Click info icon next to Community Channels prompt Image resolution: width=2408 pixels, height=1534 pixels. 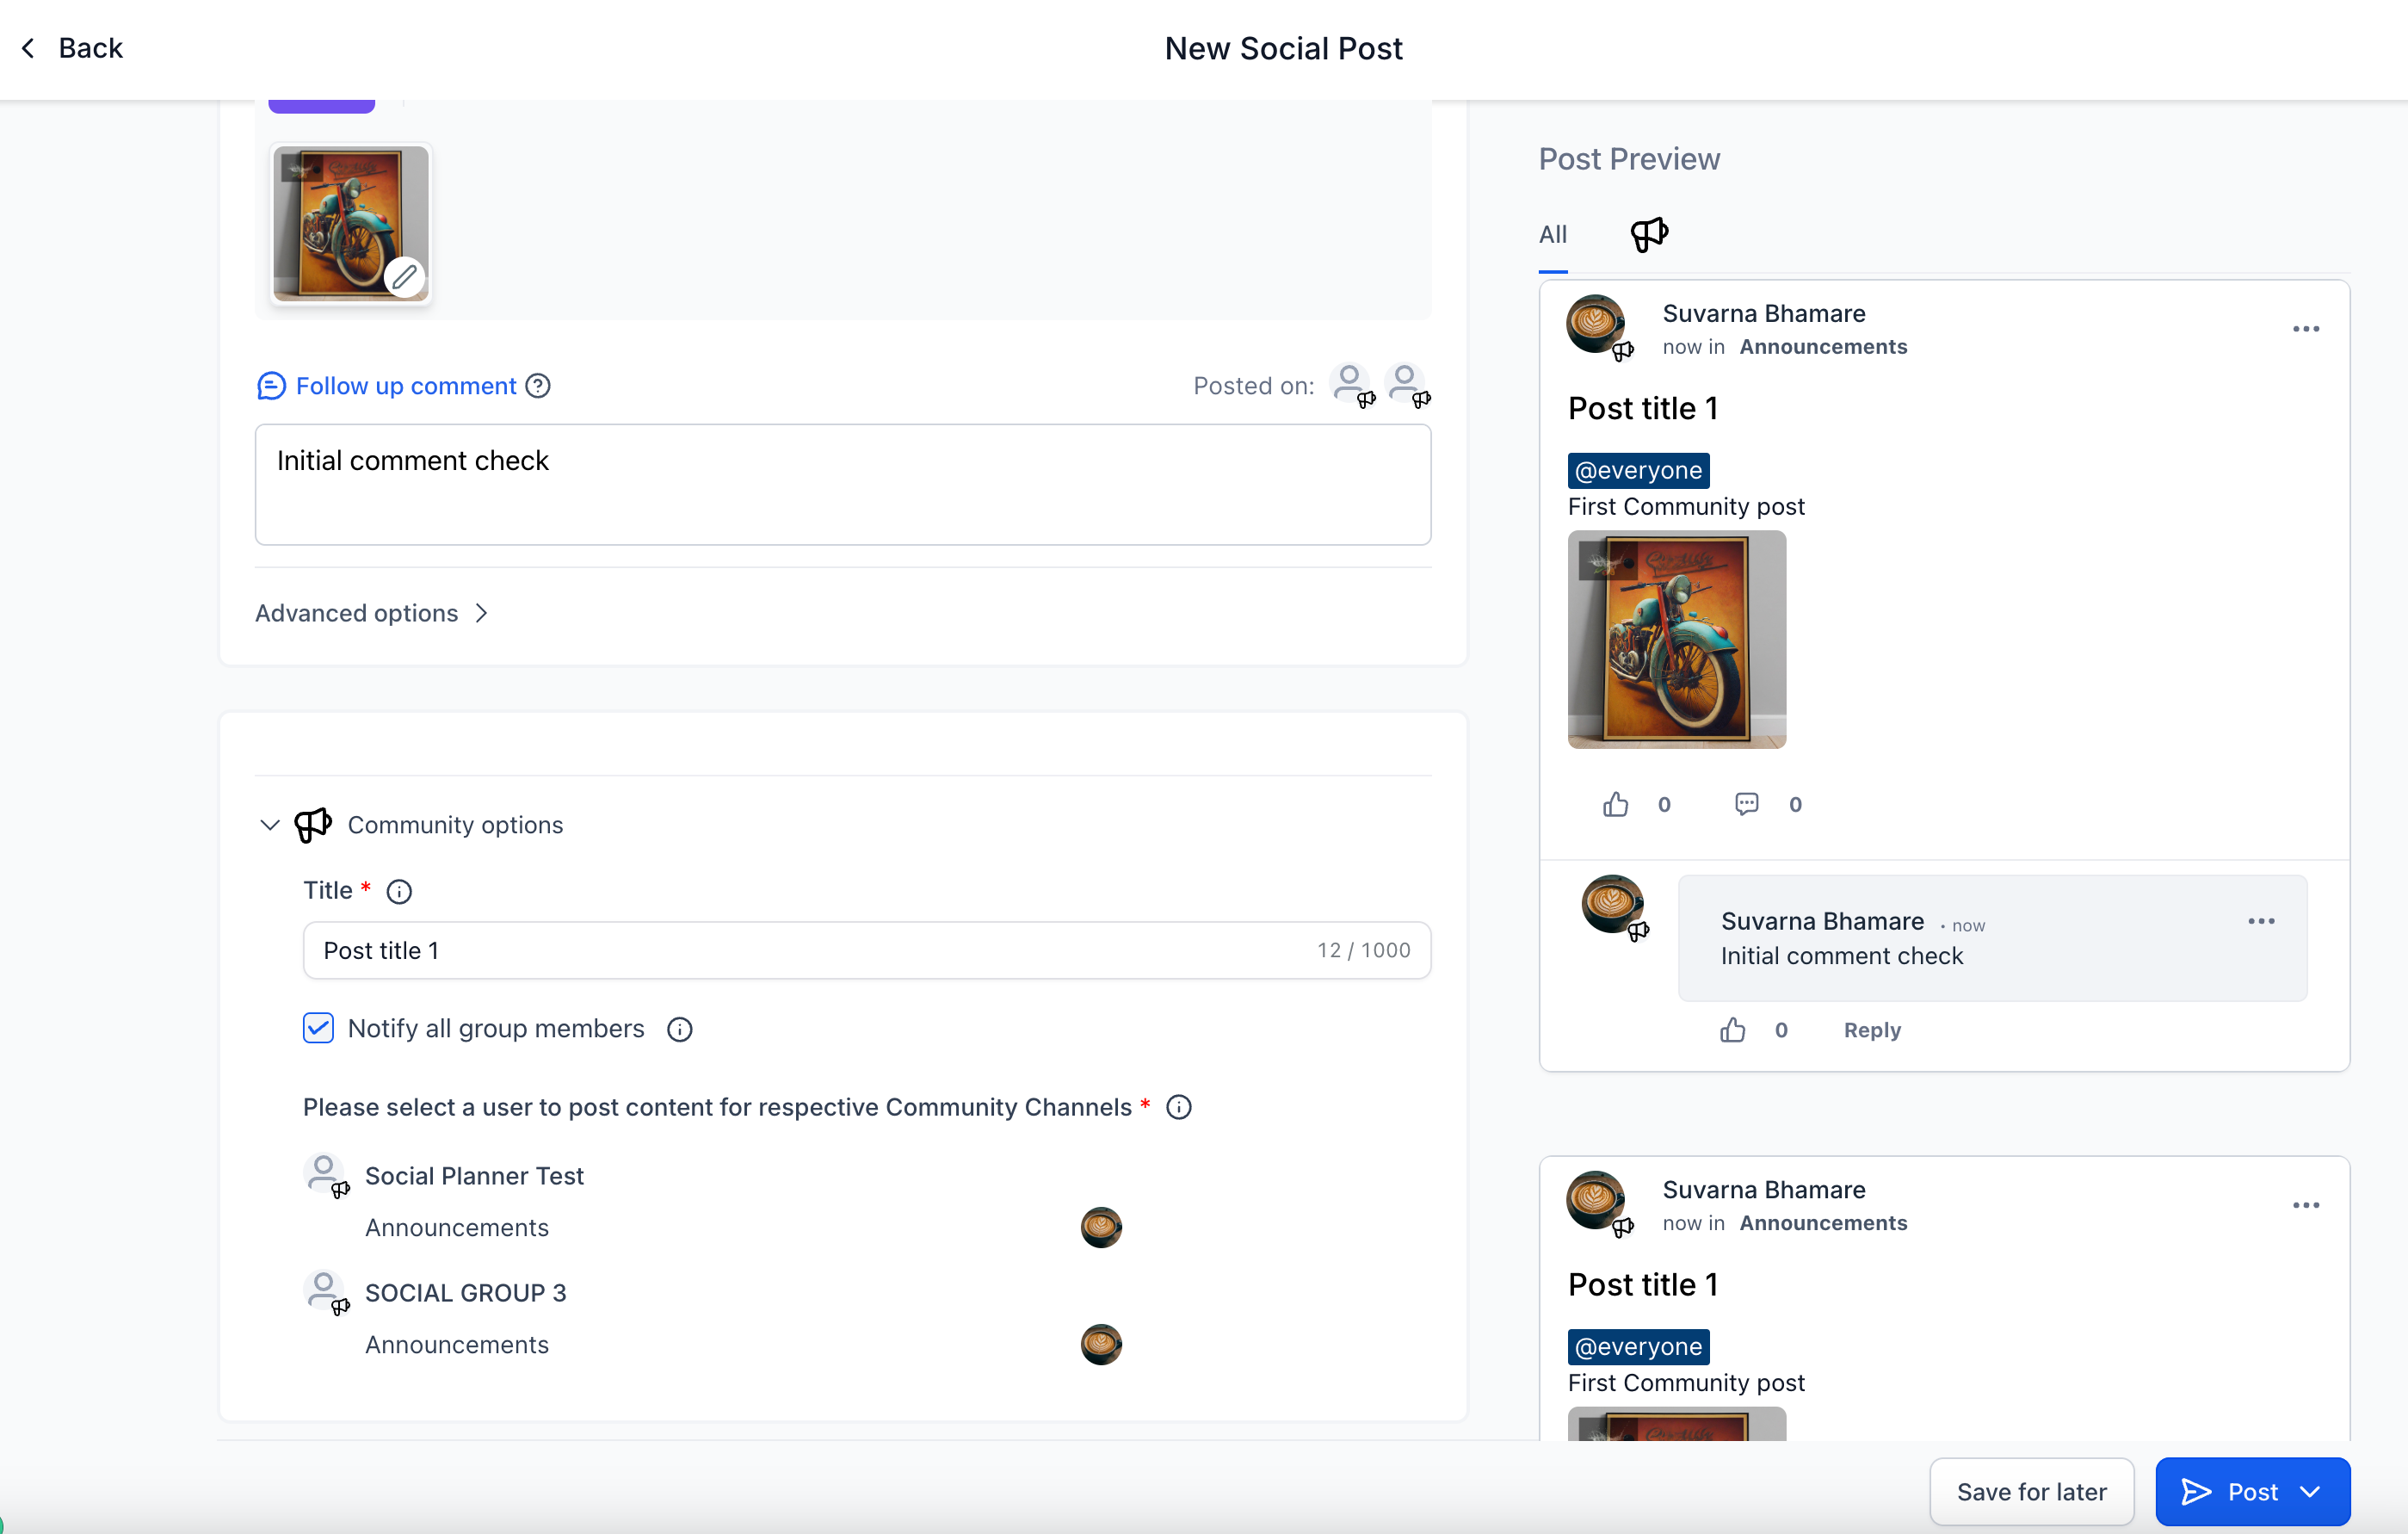1178,1107
